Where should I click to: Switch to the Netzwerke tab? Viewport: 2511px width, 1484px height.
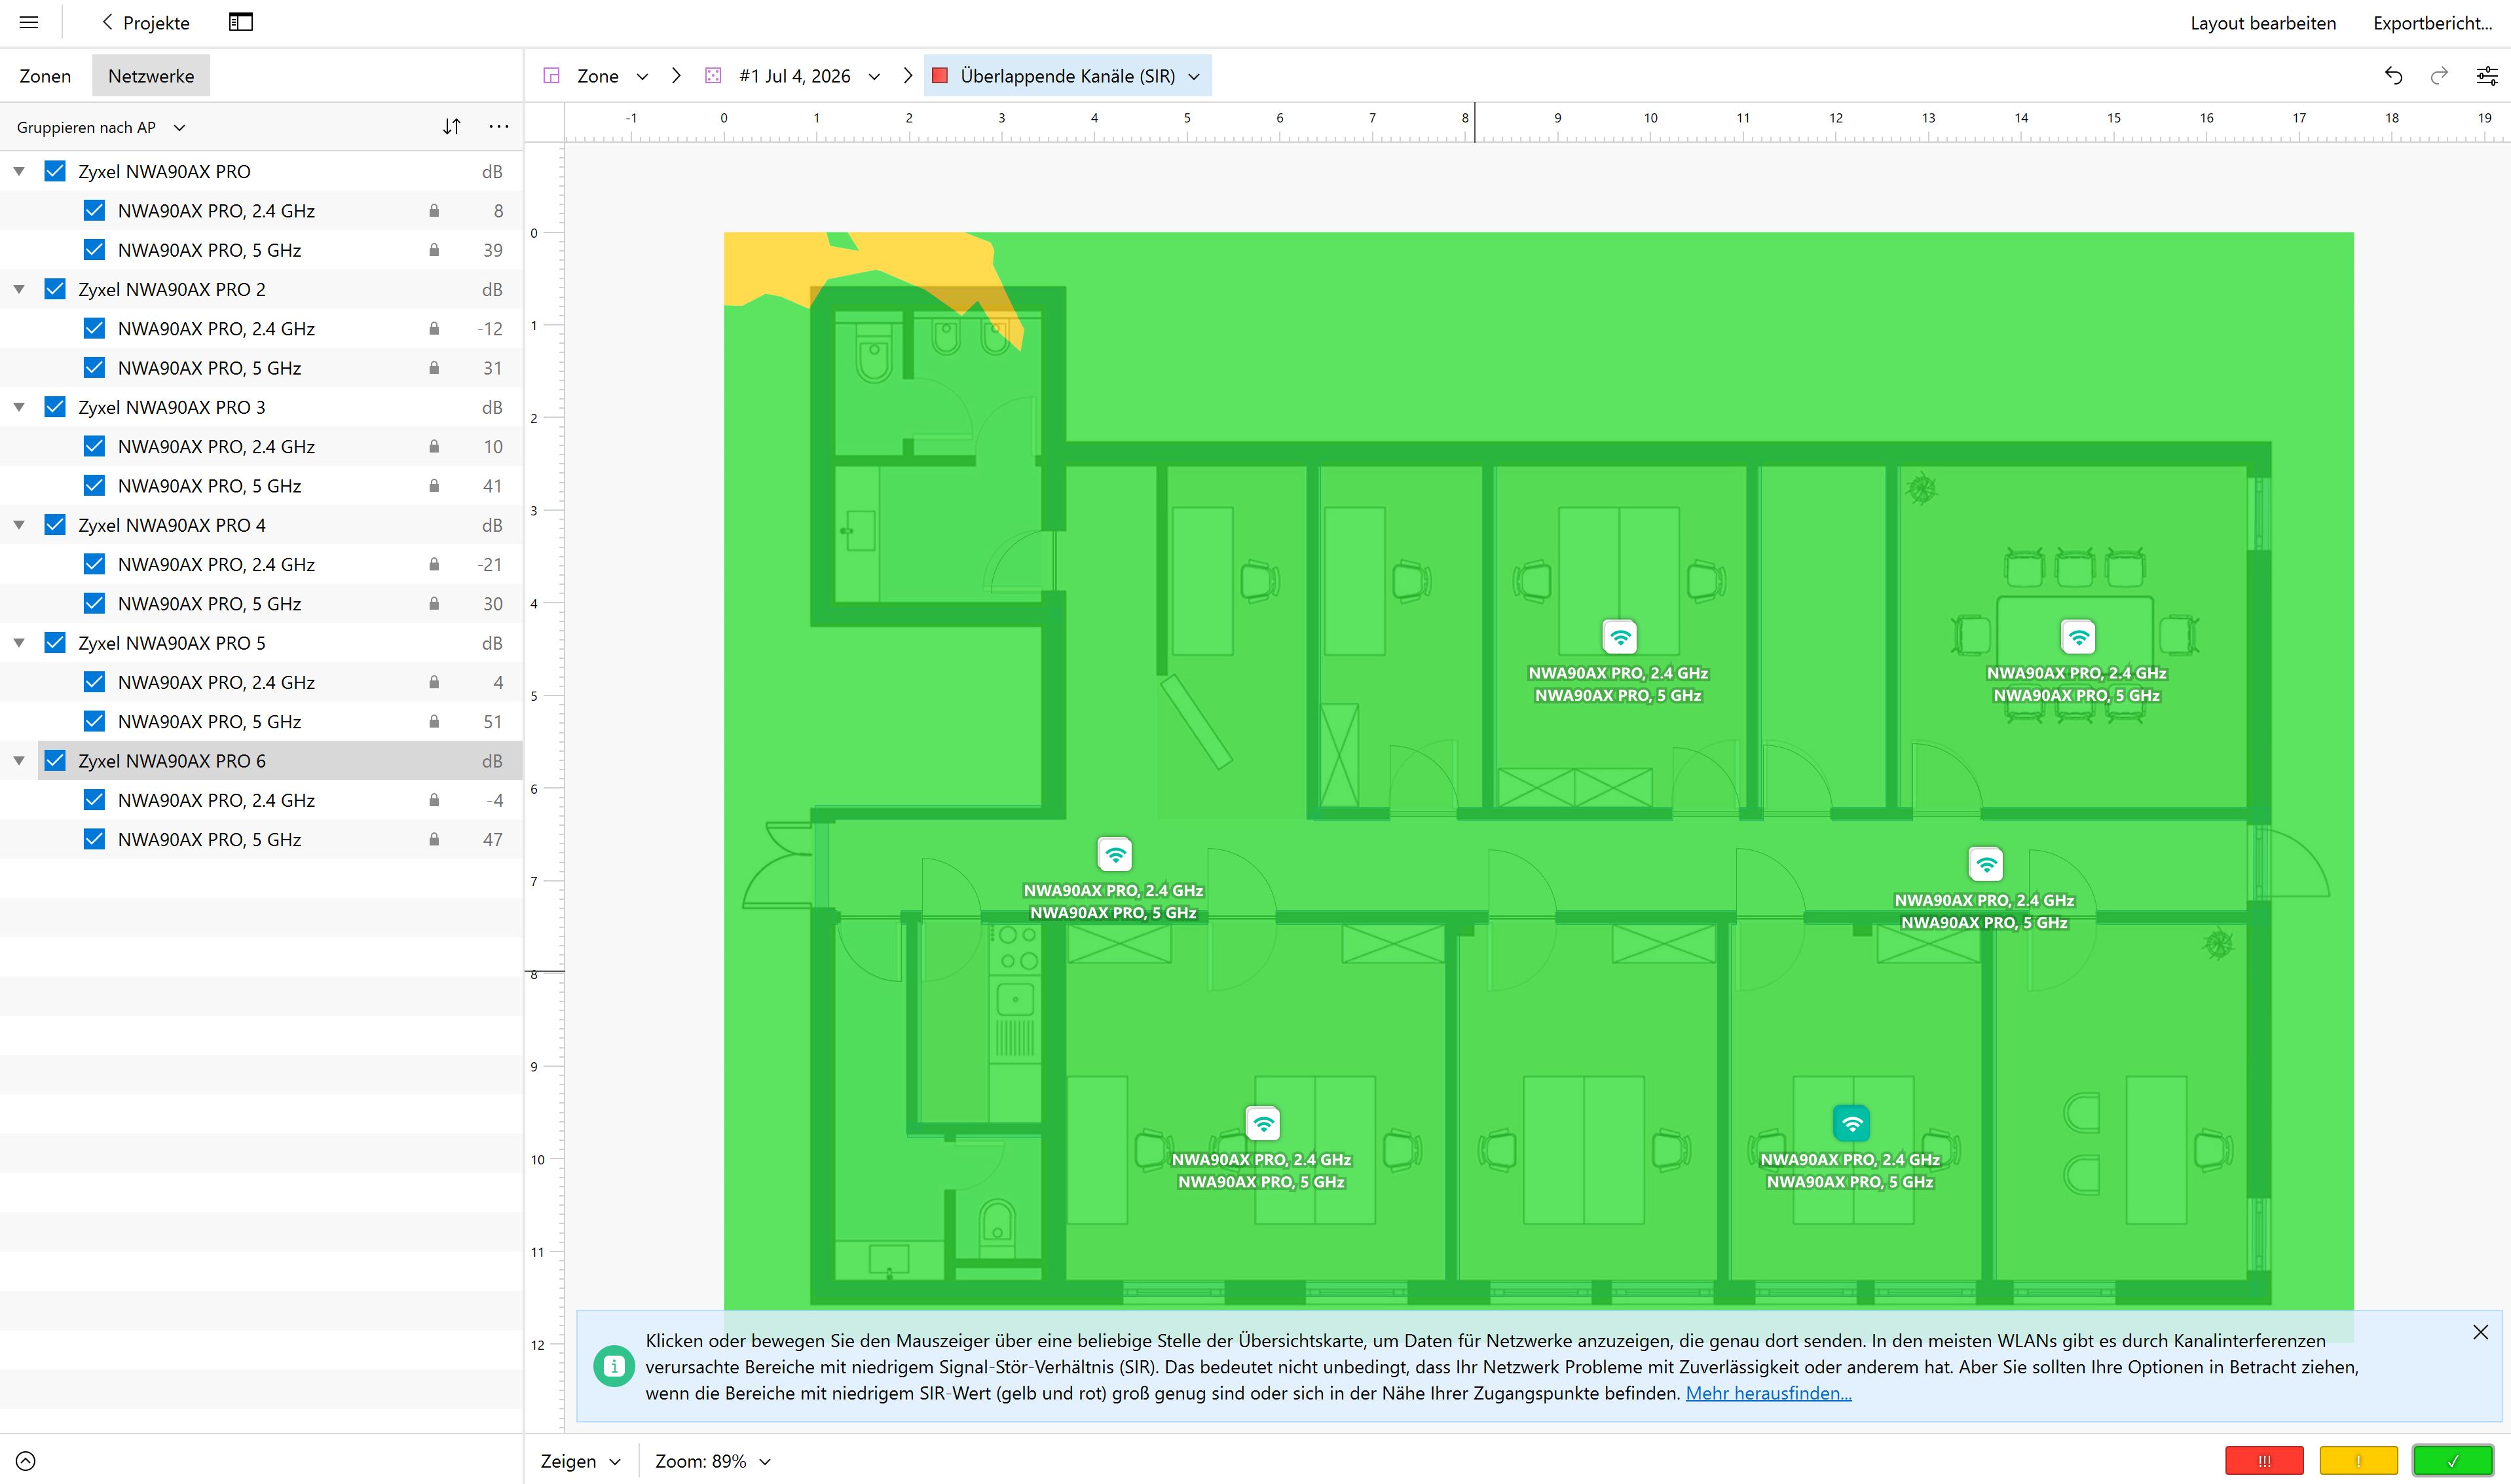point(151,76)
